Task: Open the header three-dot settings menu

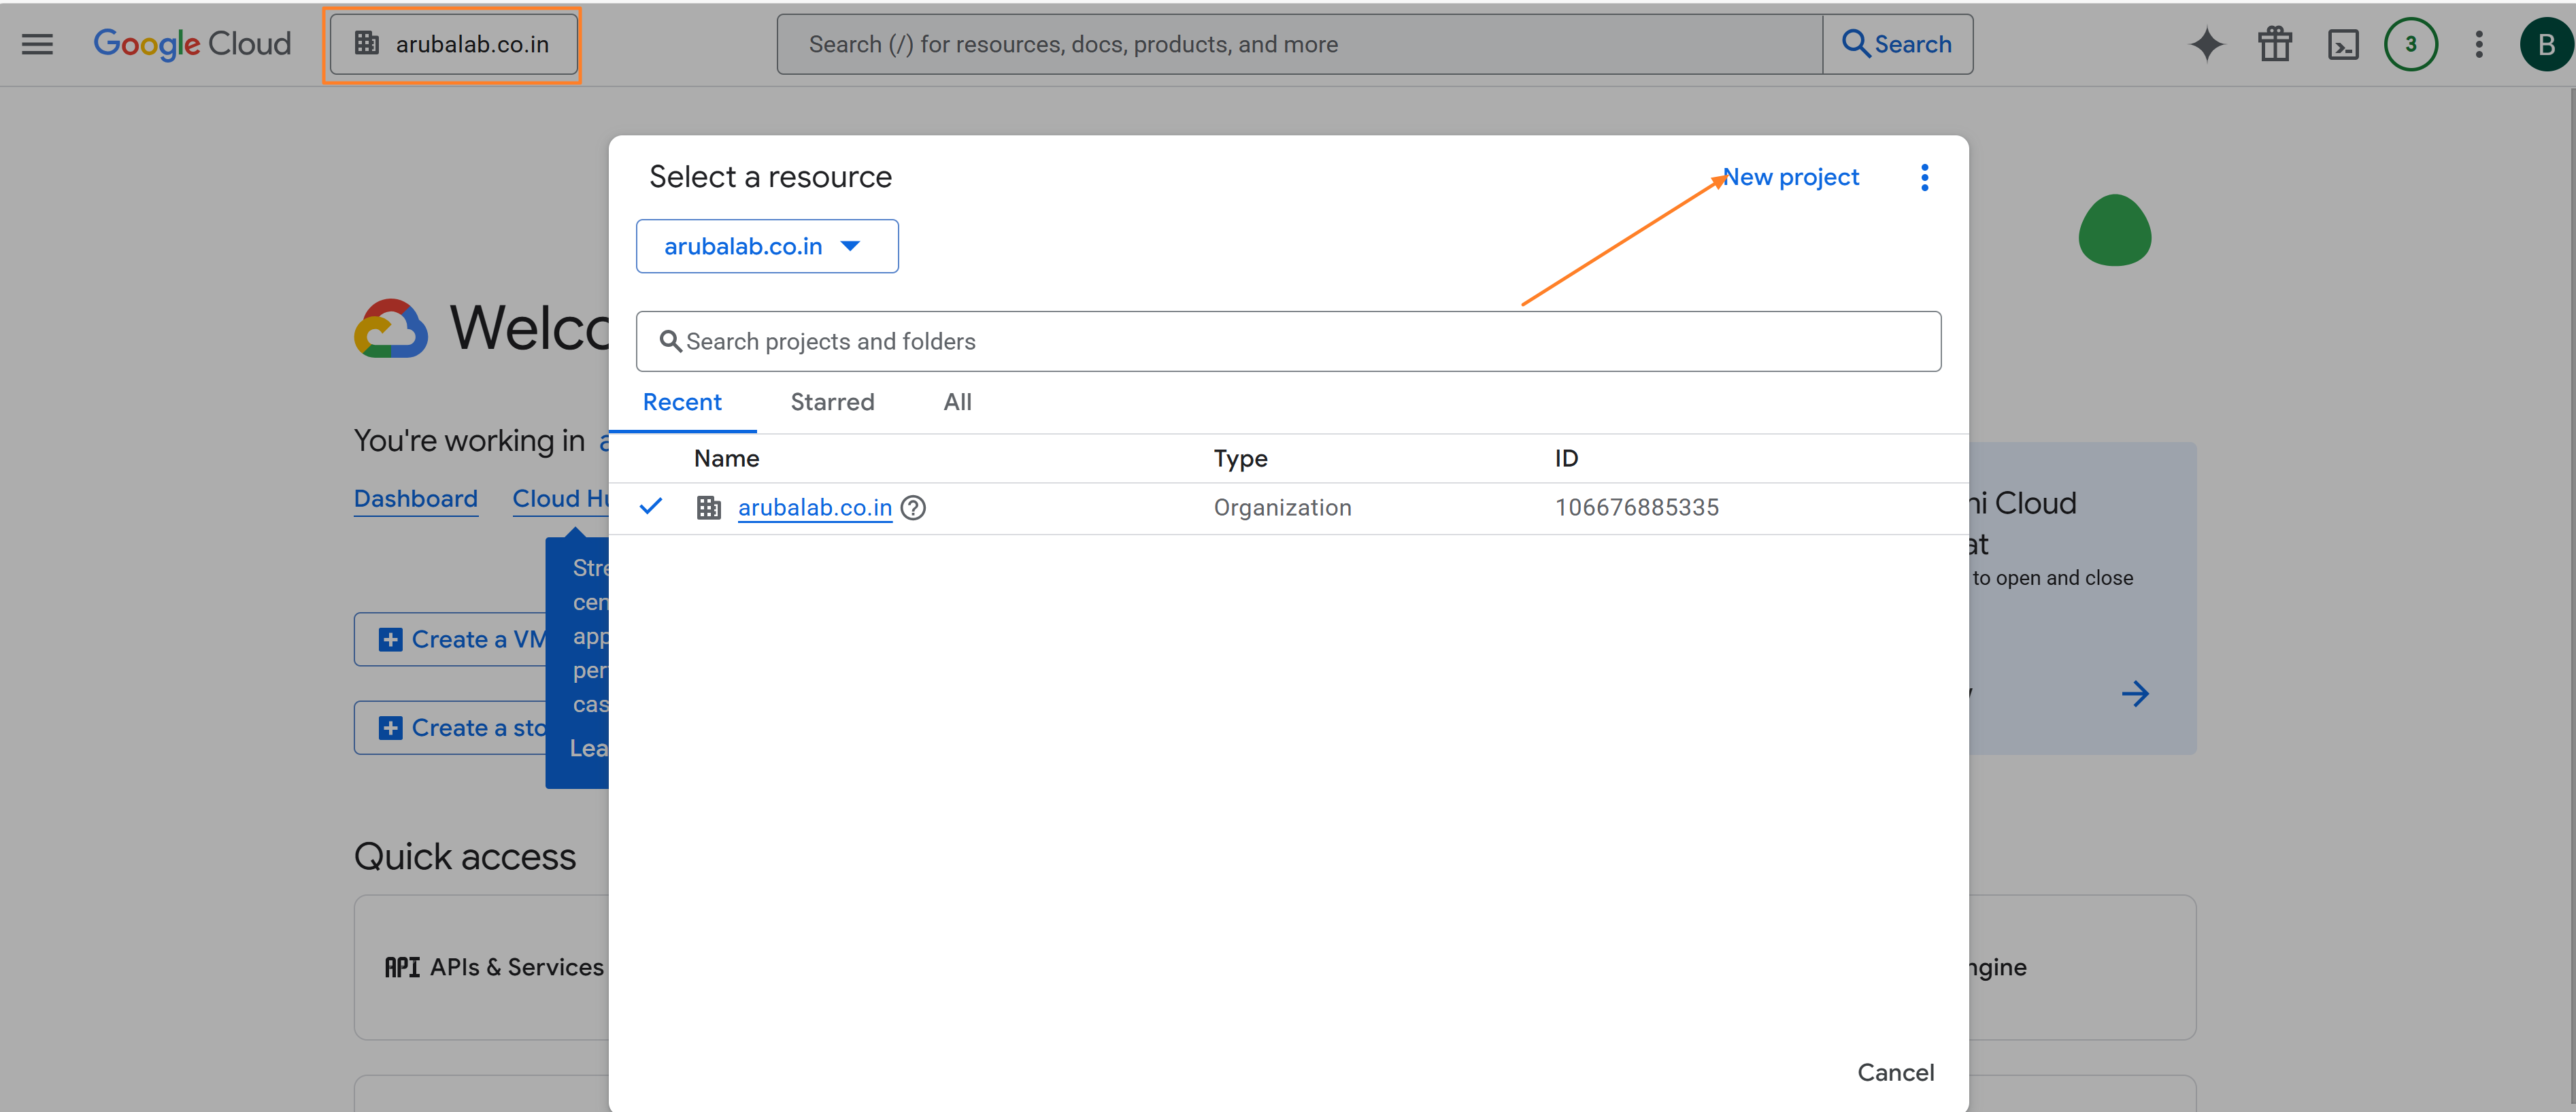Action: pos(2478,44)
